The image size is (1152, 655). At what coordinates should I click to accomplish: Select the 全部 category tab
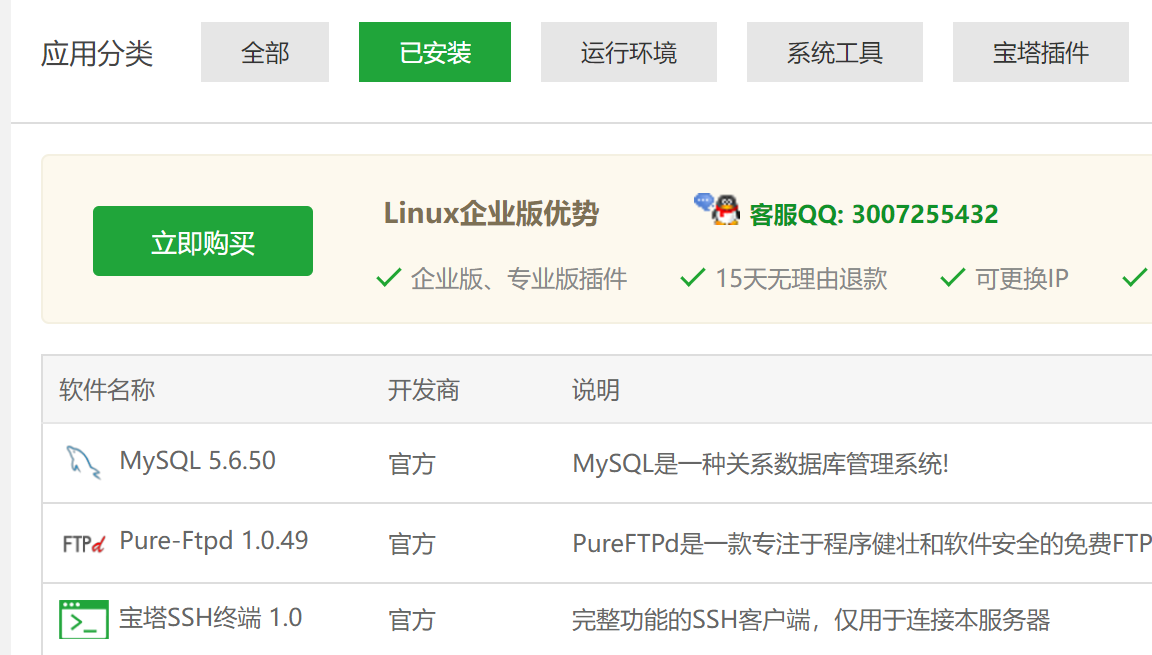click(264, 52)
